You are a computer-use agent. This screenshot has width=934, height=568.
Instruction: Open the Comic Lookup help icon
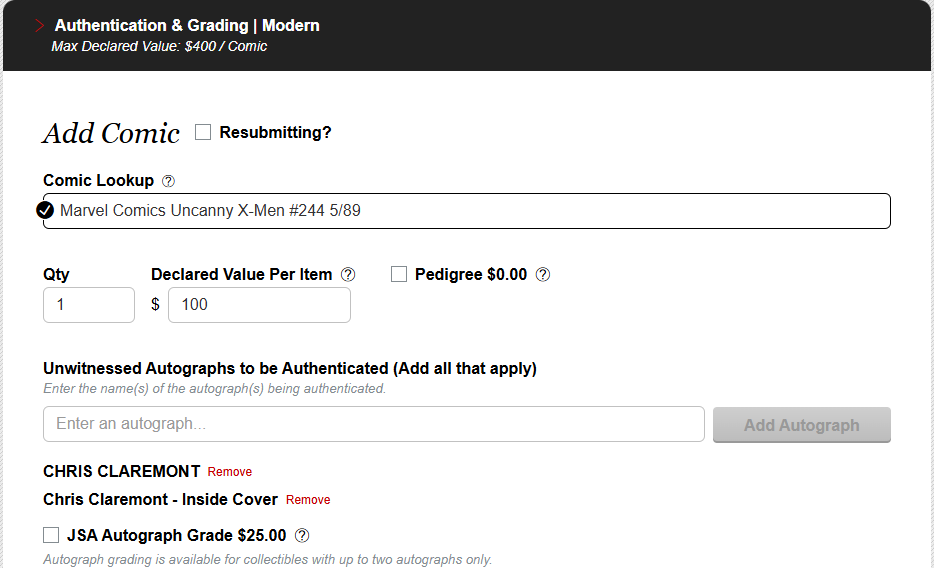[x=168, y=181]
